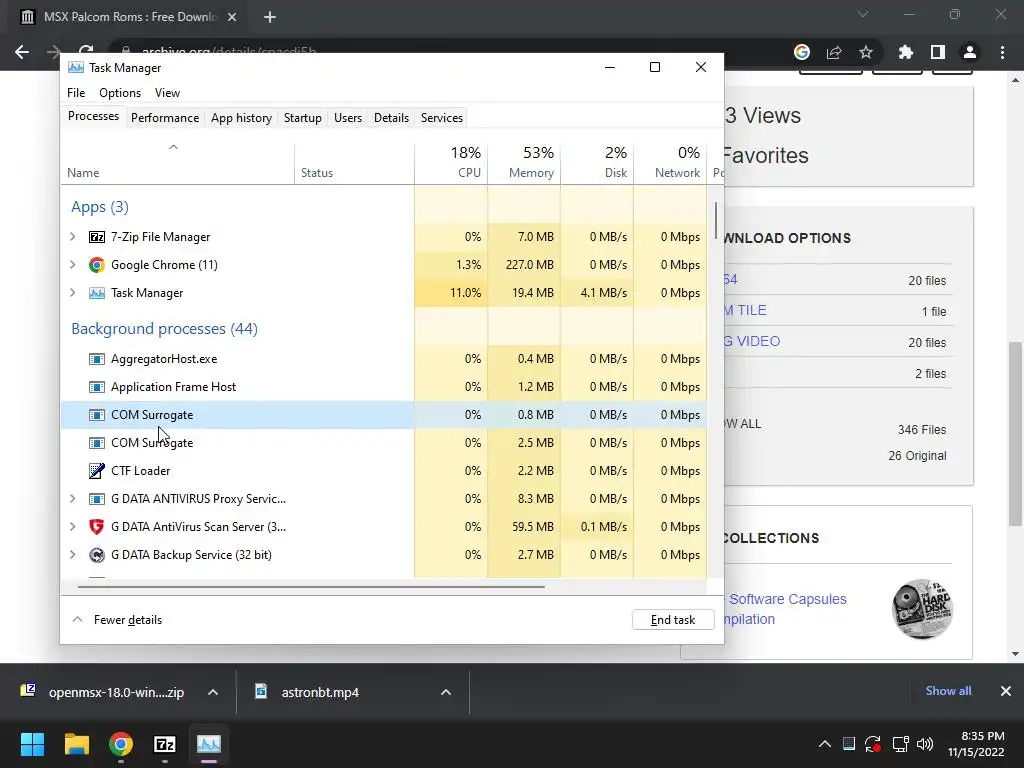Close the downloads bar
The height and width of the screenshot is (768, 1024).
1006,691
